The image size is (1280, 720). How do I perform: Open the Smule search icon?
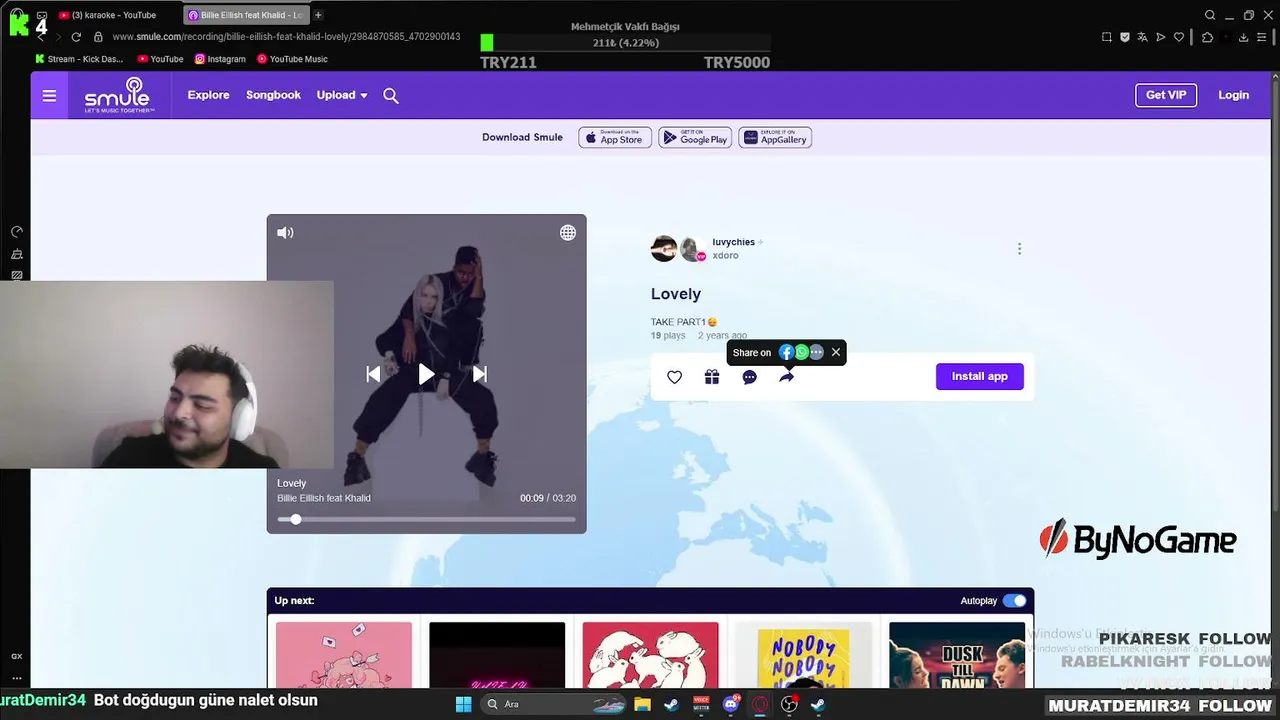pyautogui.click(x=391, y=96)
